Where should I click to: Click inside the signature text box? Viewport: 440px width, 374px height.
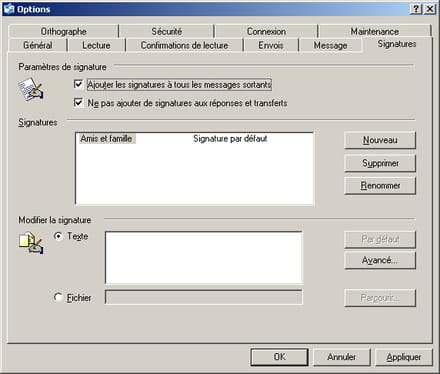click(x=204, y=258)
